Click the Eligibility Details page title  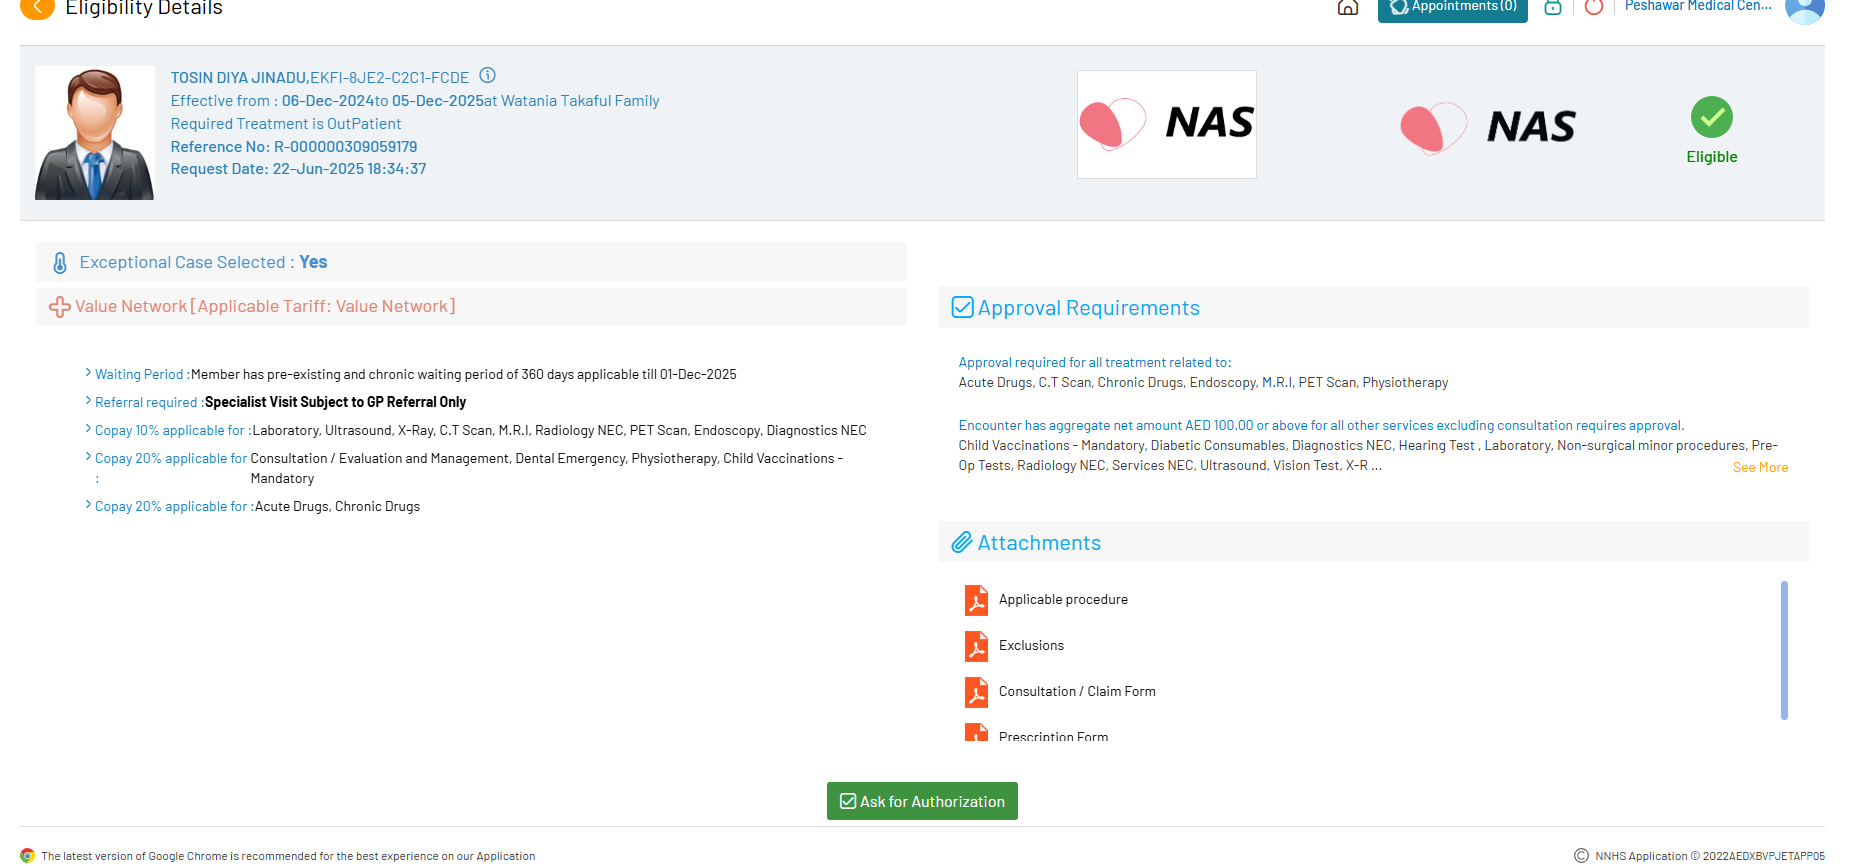tap(144, 8)
